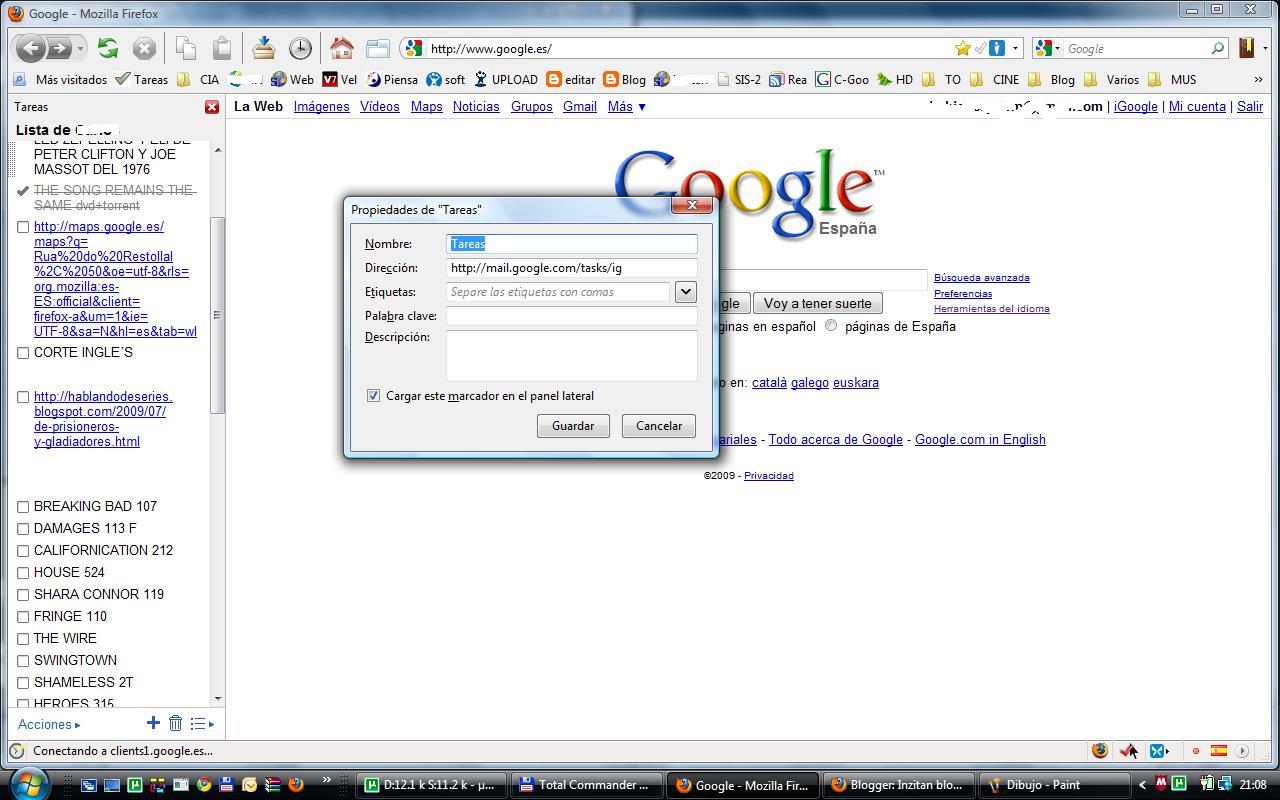Click the Spanish flag icon in status bar
This screenshot has height=800, width=1280.
coord(1219,750)
